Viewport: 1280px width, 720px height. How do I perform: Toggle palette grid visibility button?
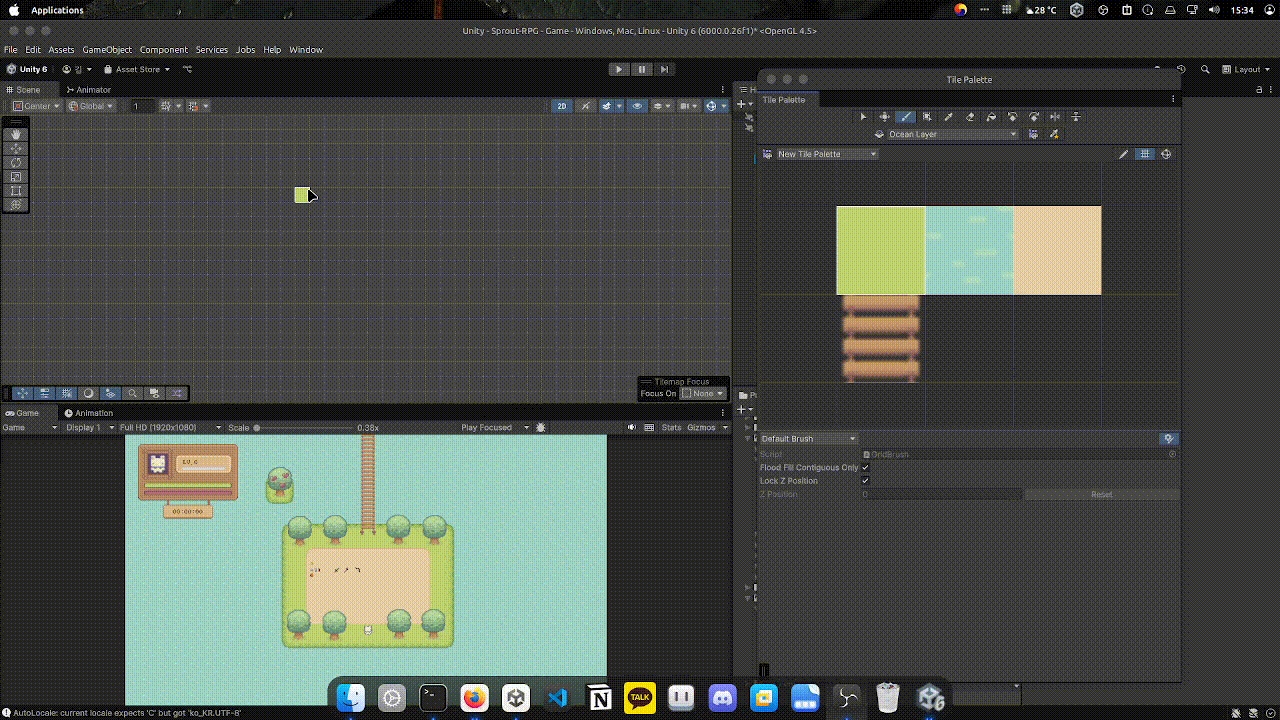pos(1145,154)
